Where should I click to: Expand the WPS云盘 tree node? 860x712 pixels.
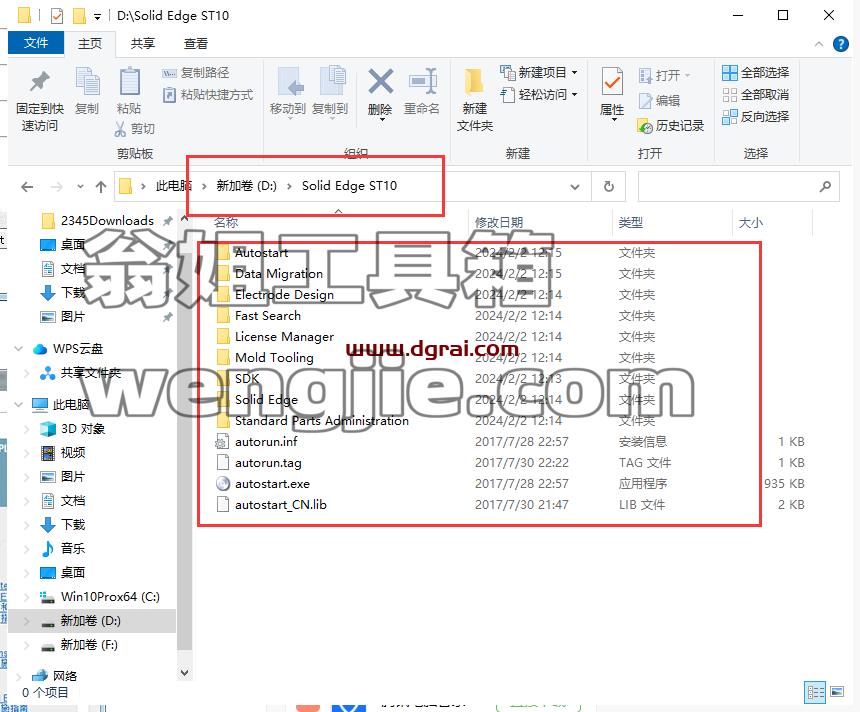pyautogui.click(x=19, y=349)
